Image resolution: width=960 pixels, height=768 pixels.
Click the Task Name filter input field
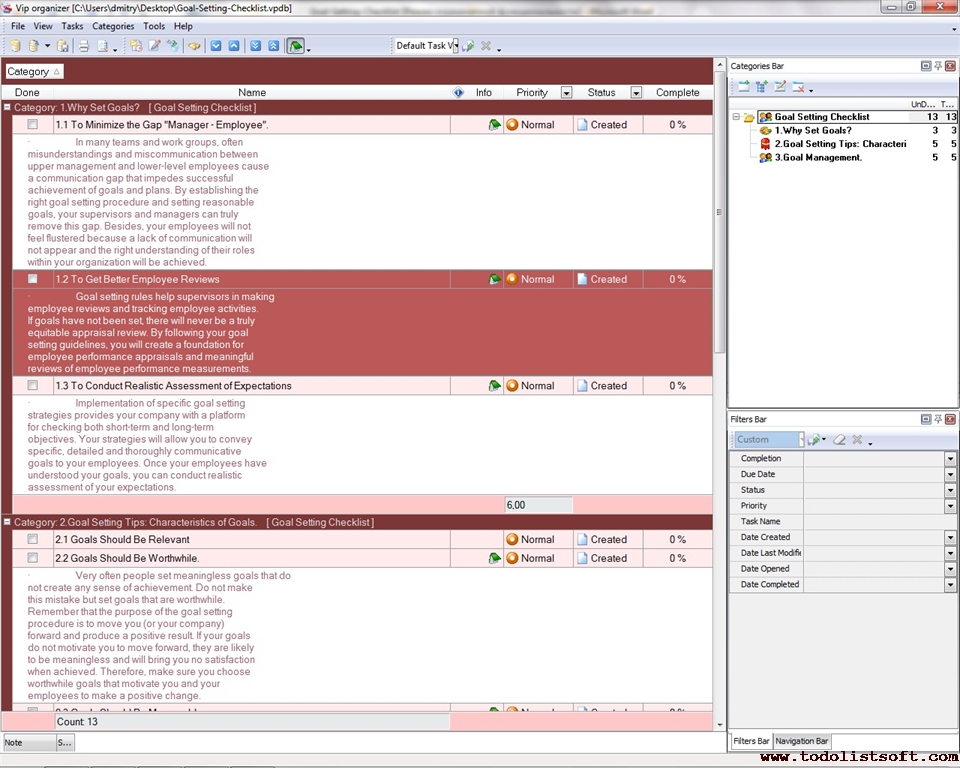coord(873,522)
